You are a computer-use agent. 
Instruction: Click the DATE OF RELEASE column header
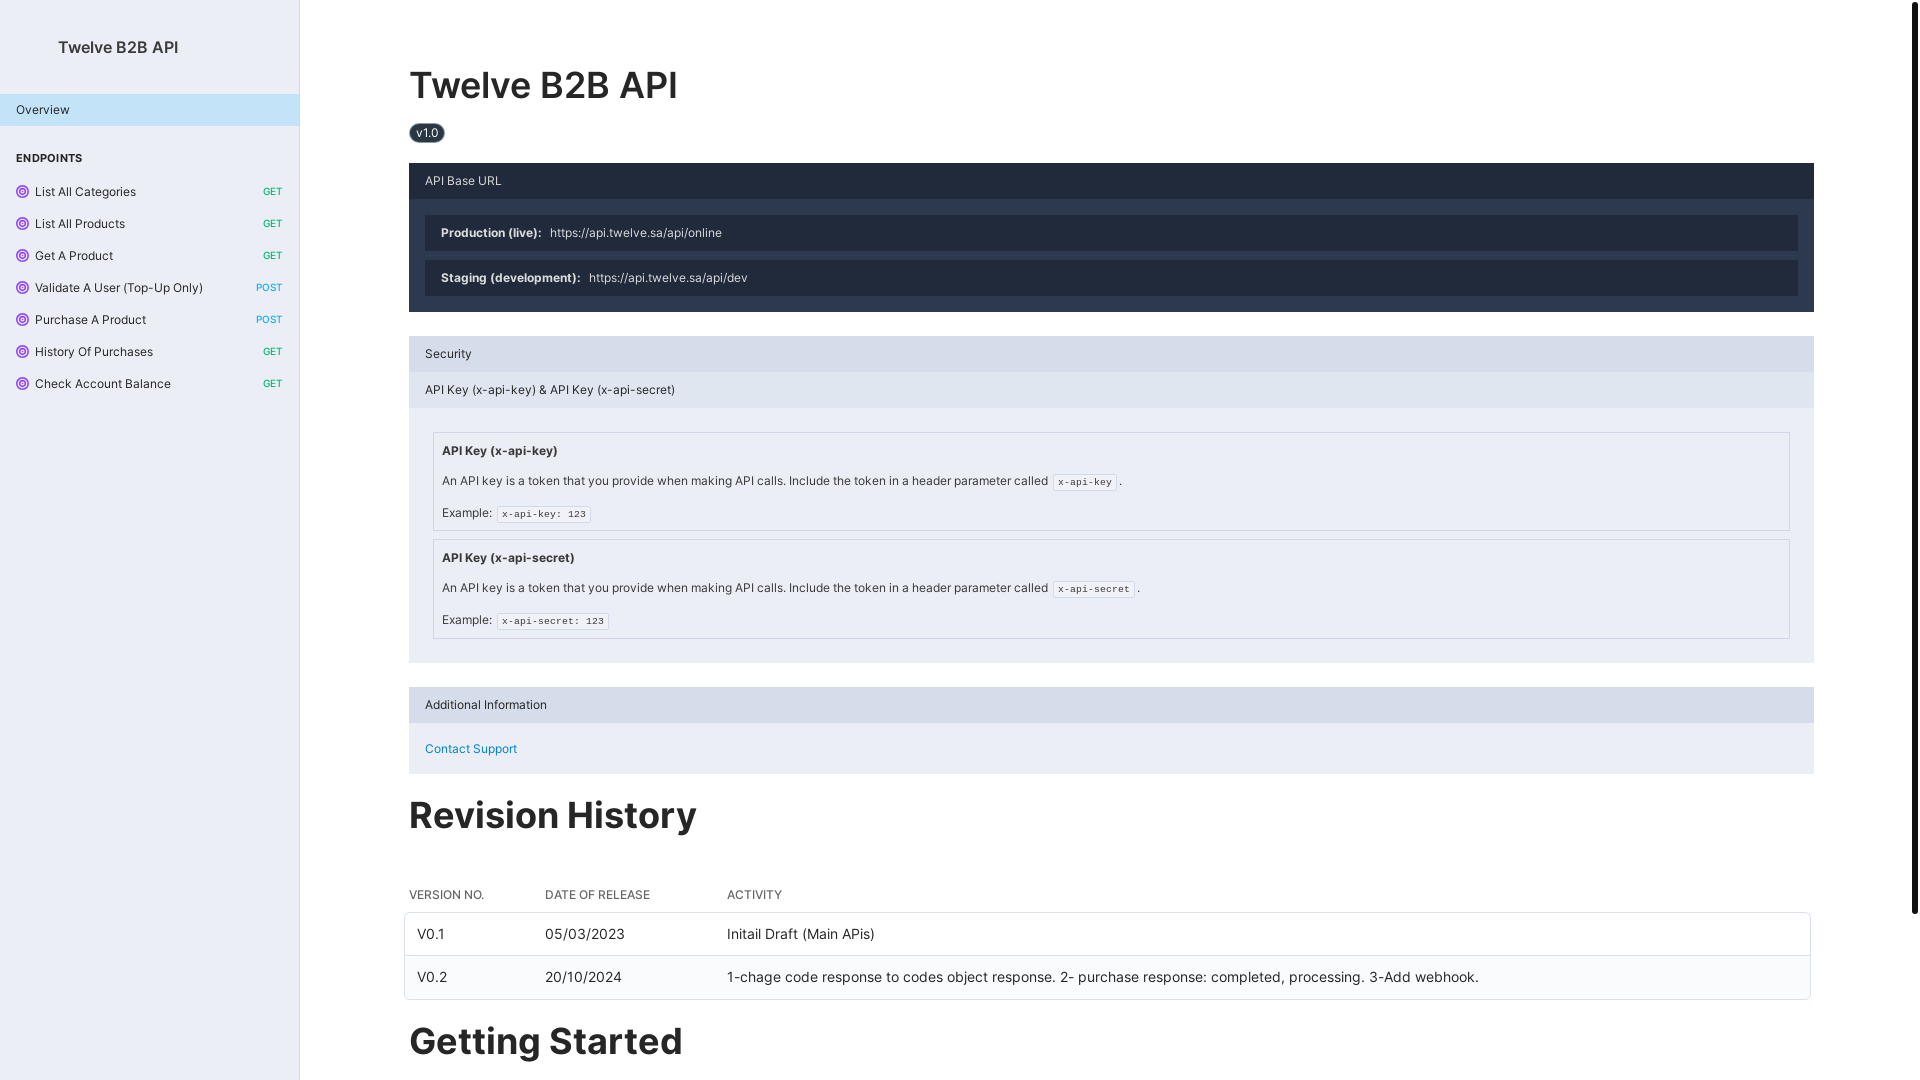click(x=597, y=895)
